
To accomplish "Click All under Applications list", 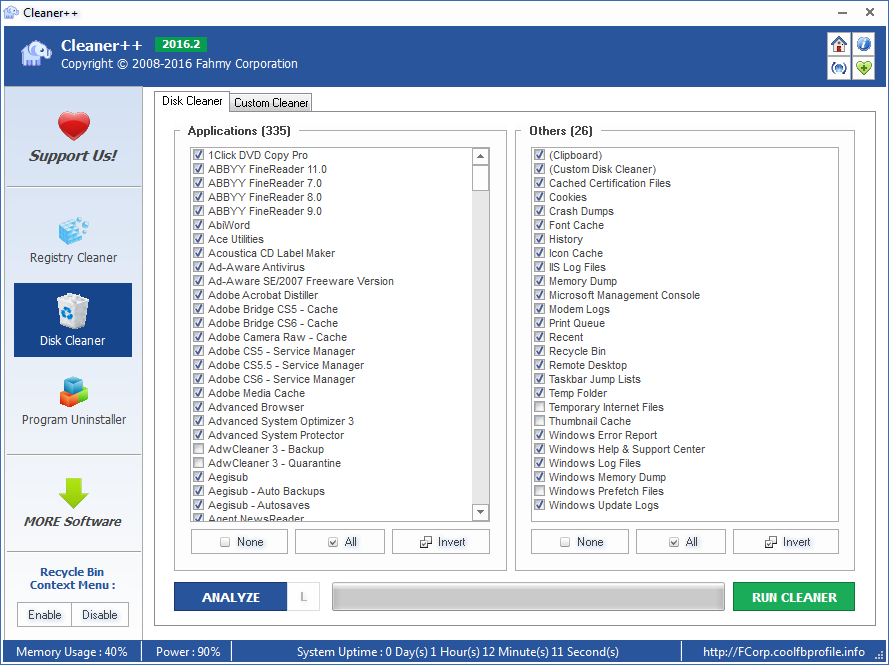I will (x=340, y=541).
